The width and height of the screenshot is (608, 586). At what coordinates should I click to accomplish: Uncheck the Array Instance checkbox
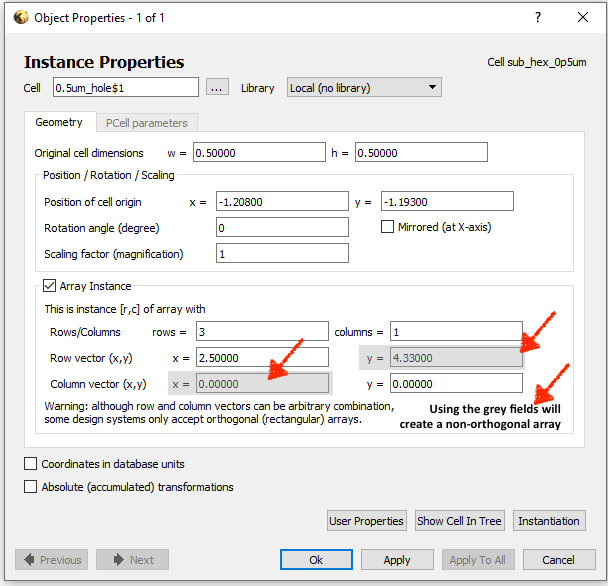click(x=49, y=286)
